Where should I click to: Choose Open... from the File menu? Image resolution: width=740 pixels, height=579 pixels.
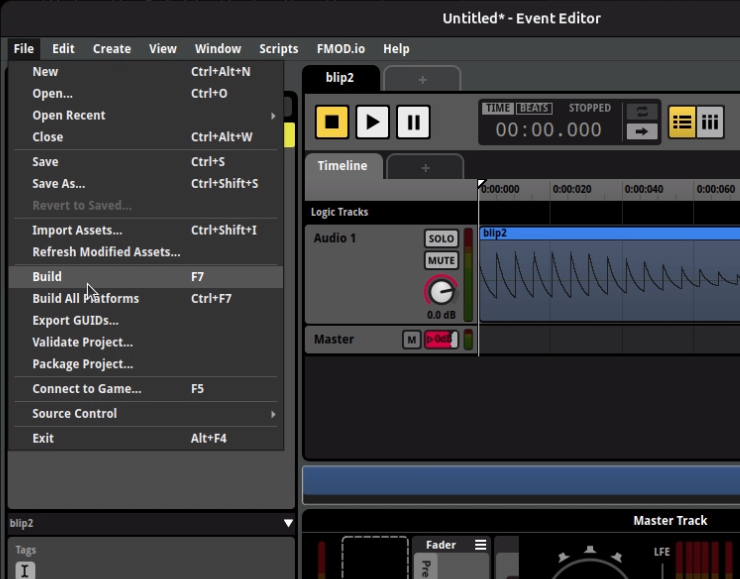coord(146,93)
